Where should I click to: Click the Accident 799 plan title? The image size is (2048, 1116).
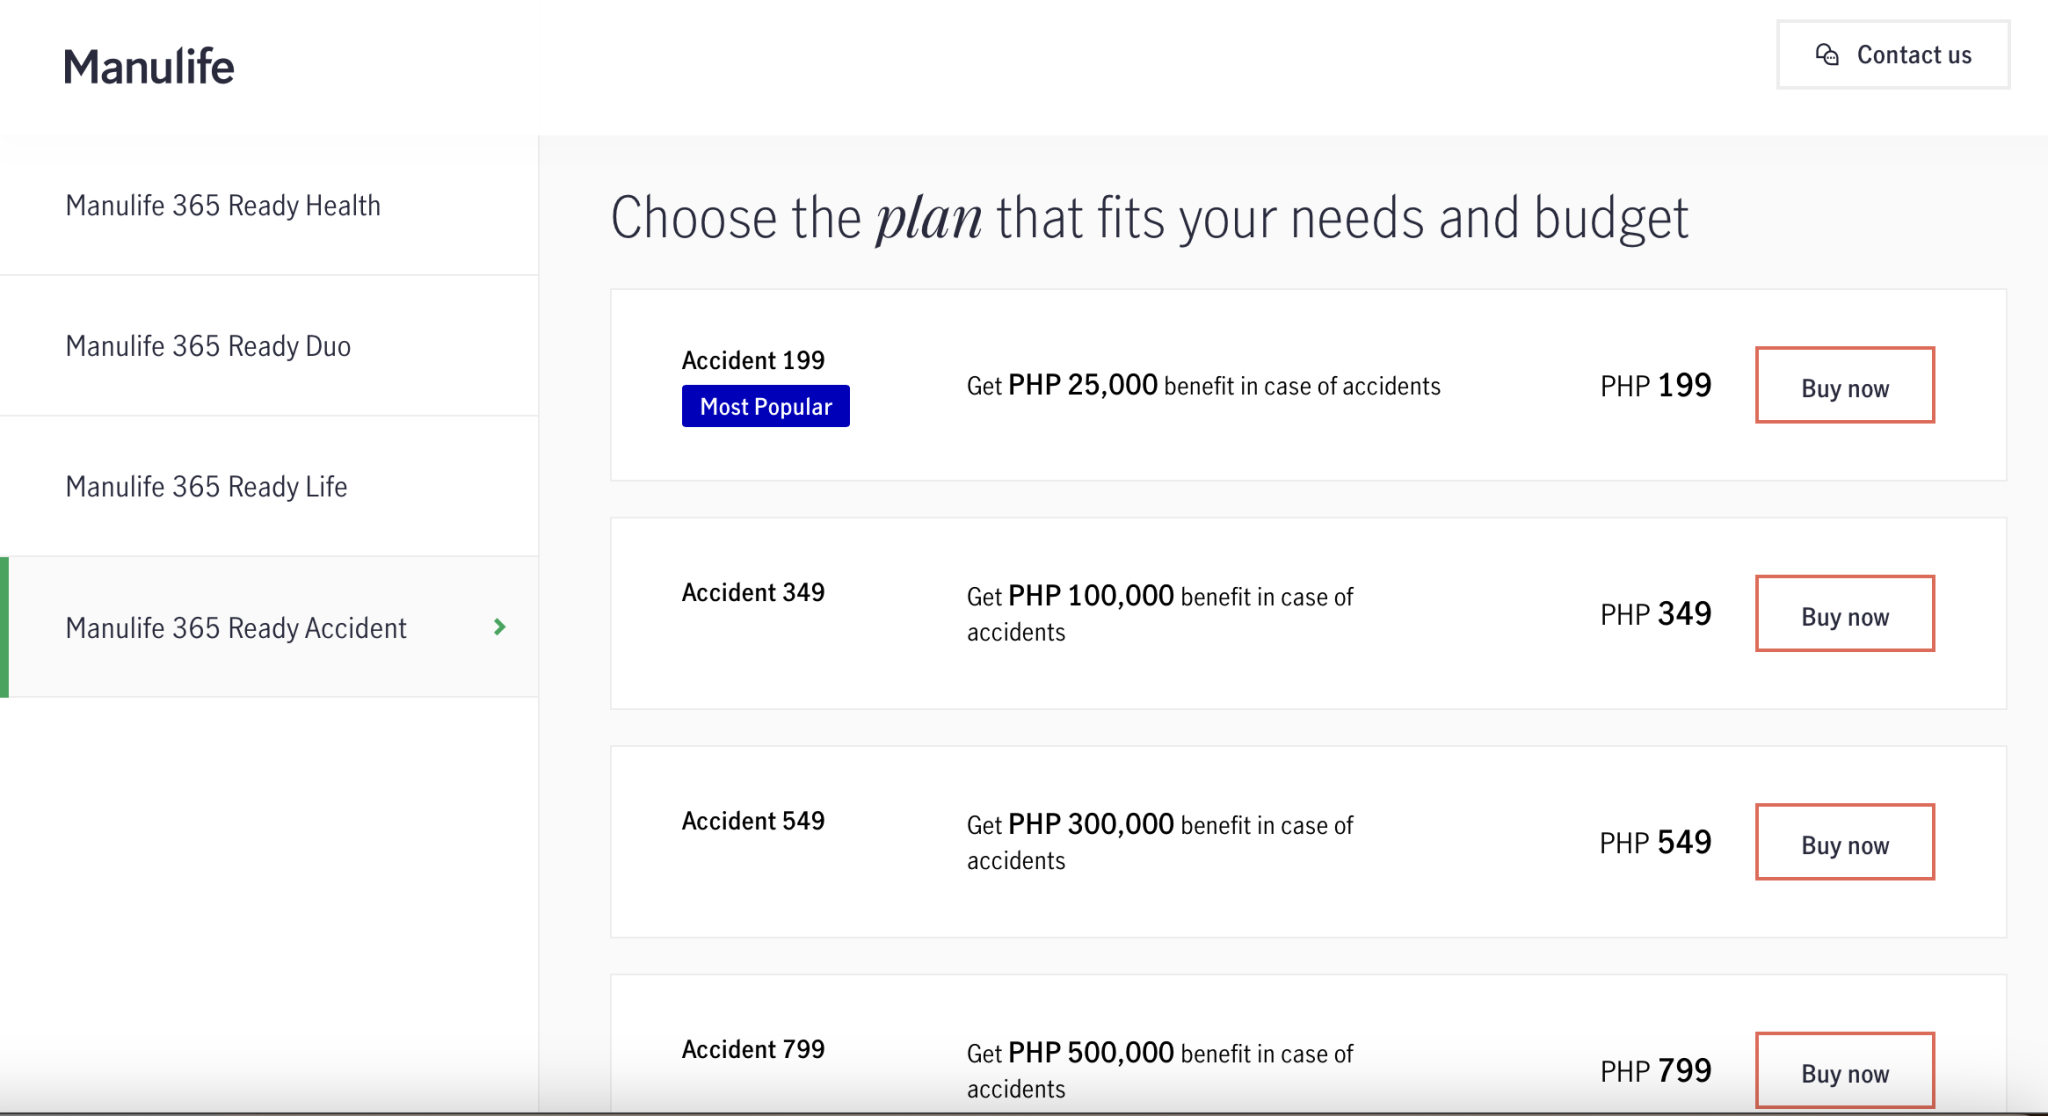pos(753,1049)
